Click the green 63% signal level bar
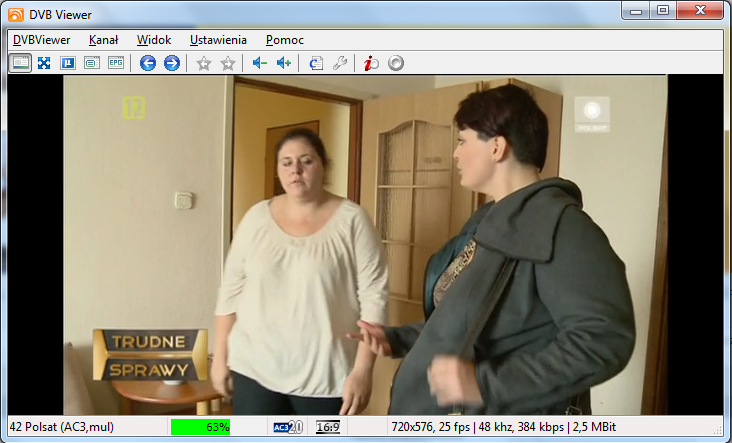This screenshot has height=443, width=732. pyautogui.click(x=201, y=427)
